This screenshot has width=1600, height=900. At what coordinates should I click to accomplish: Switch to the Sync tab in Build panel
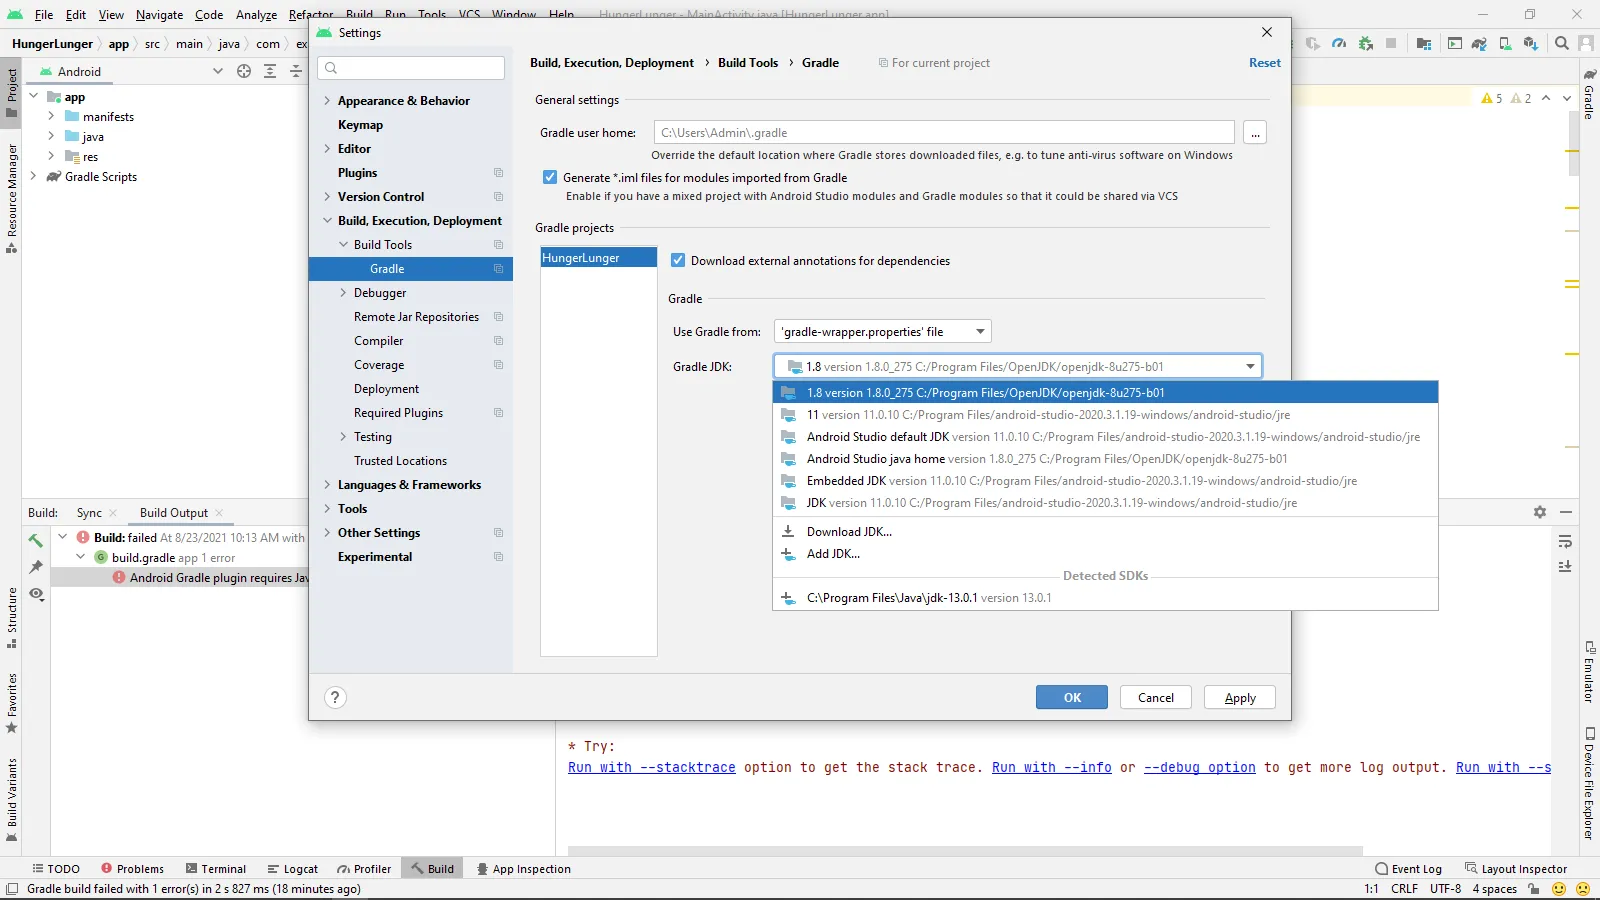[x=89, y=513]
